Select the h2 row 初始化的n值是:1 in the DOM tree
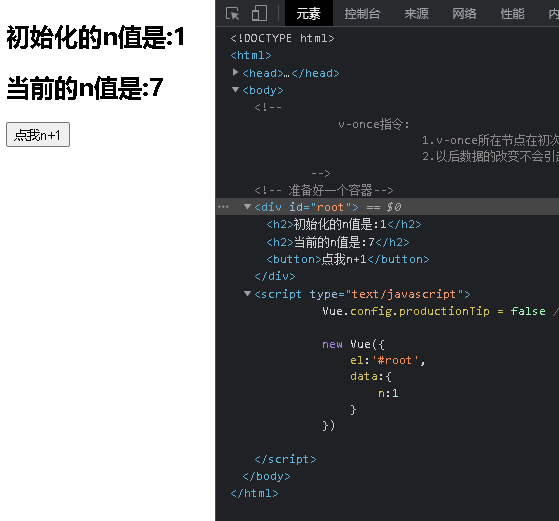 [x=344, y=224]
